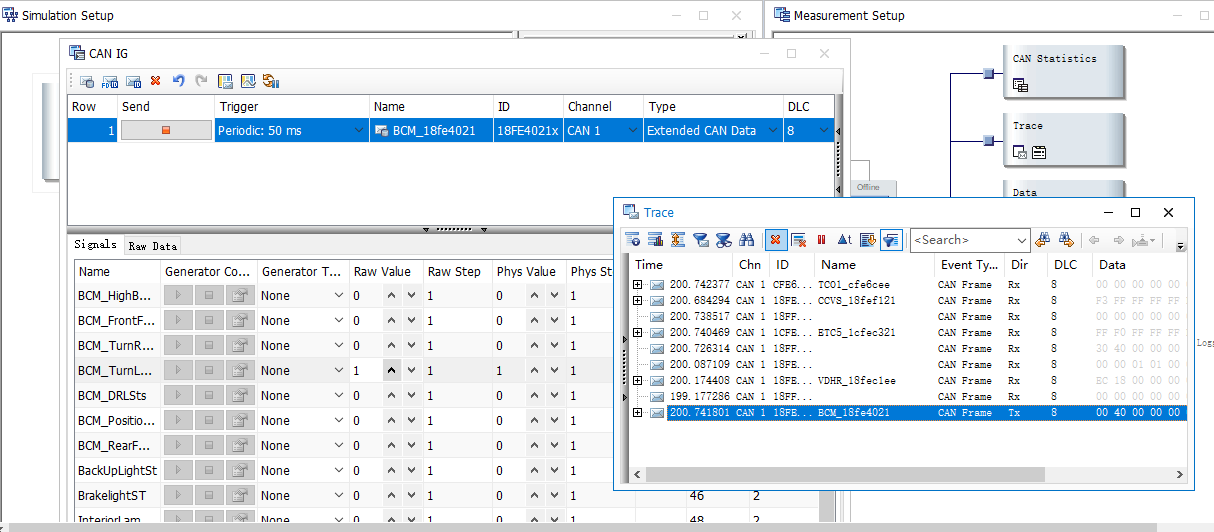
Task: Decrease phys value for BCM_DRLSts signal
Action: click(554, 396)
